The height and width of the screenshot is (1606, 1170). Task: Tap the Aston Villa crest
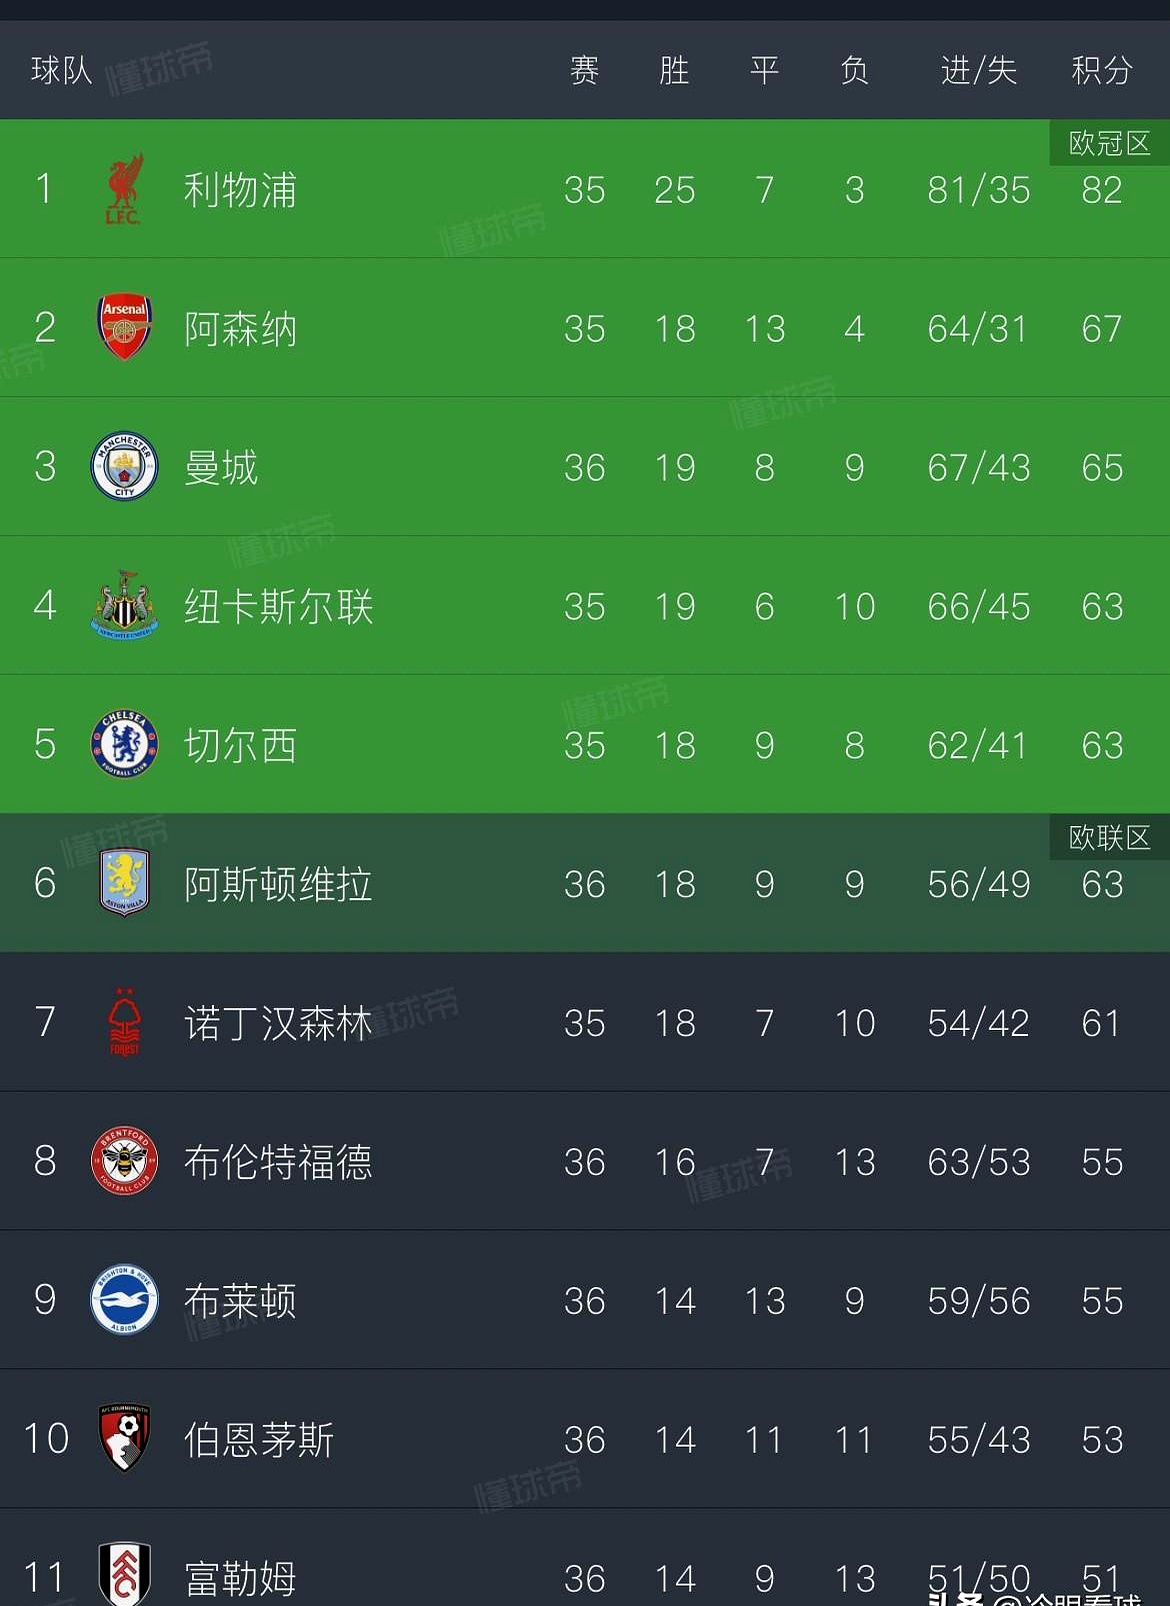(124, 882)
